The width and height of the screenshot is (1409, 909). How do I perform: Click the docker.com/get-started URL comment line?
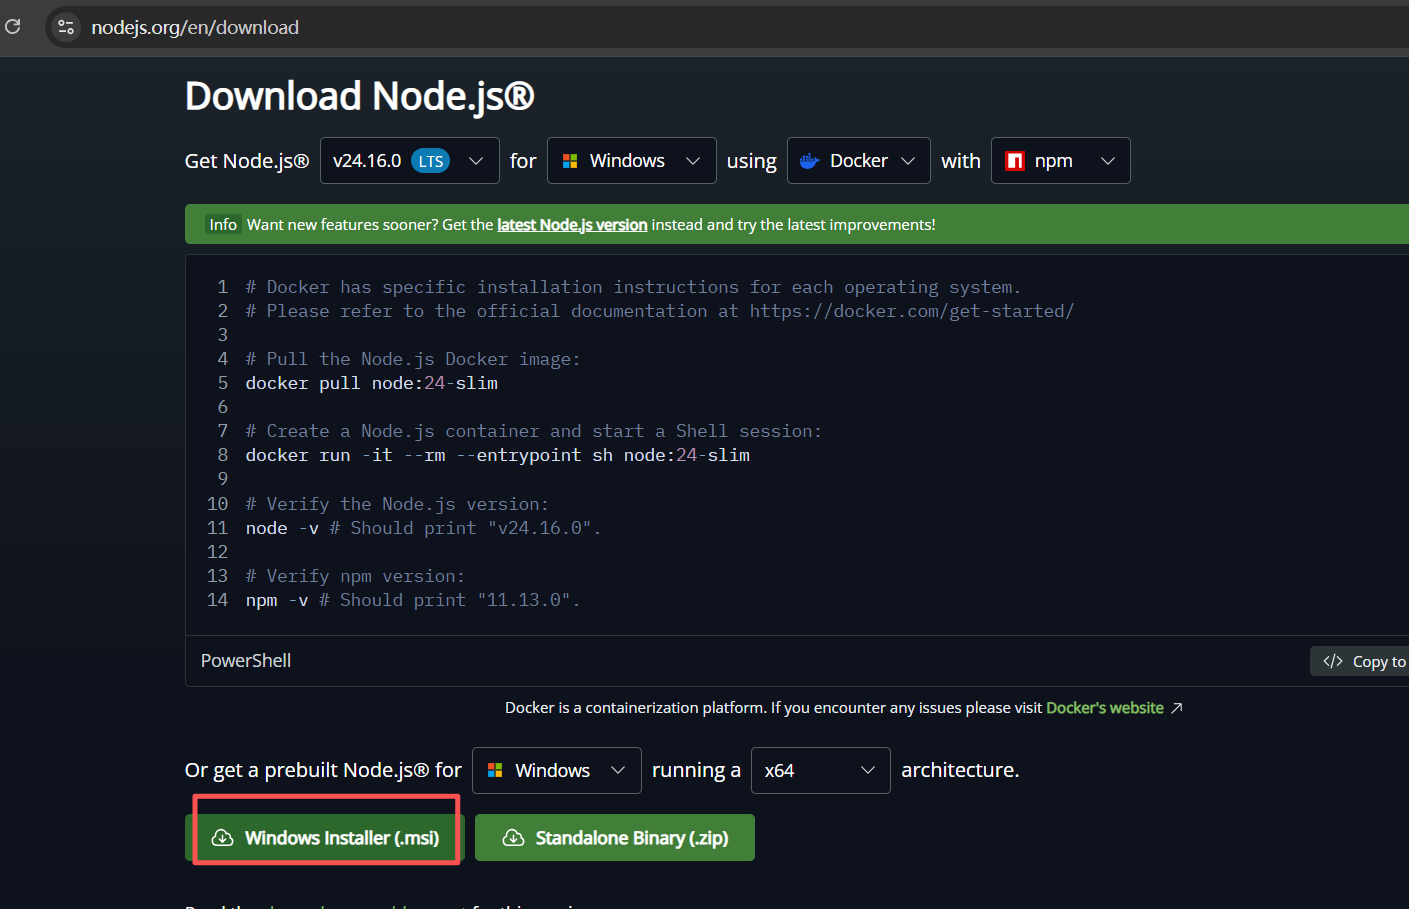[660, 311]
